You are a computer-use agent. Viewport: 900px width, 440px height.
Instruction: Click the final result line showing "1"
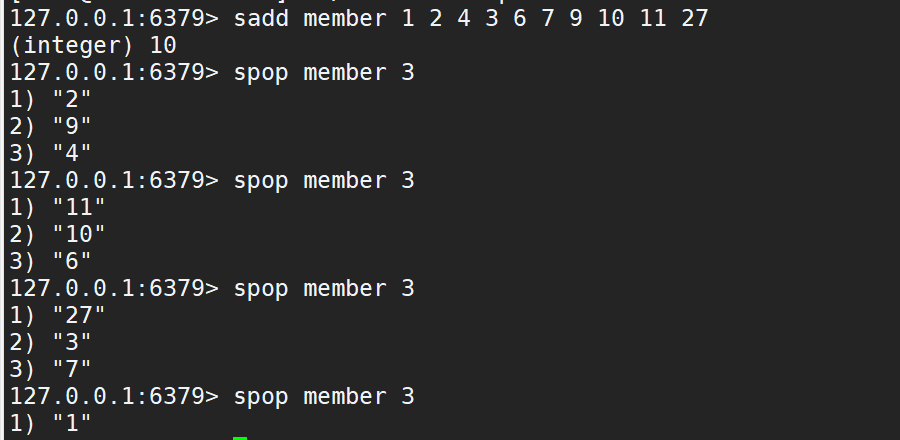coord(51,423)
